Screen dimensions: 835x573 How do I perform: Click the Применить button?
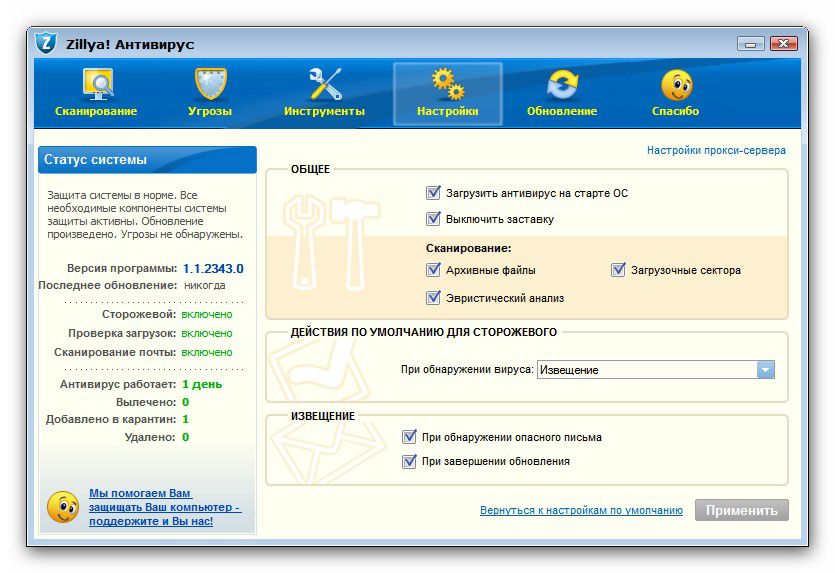click(741, 510)
